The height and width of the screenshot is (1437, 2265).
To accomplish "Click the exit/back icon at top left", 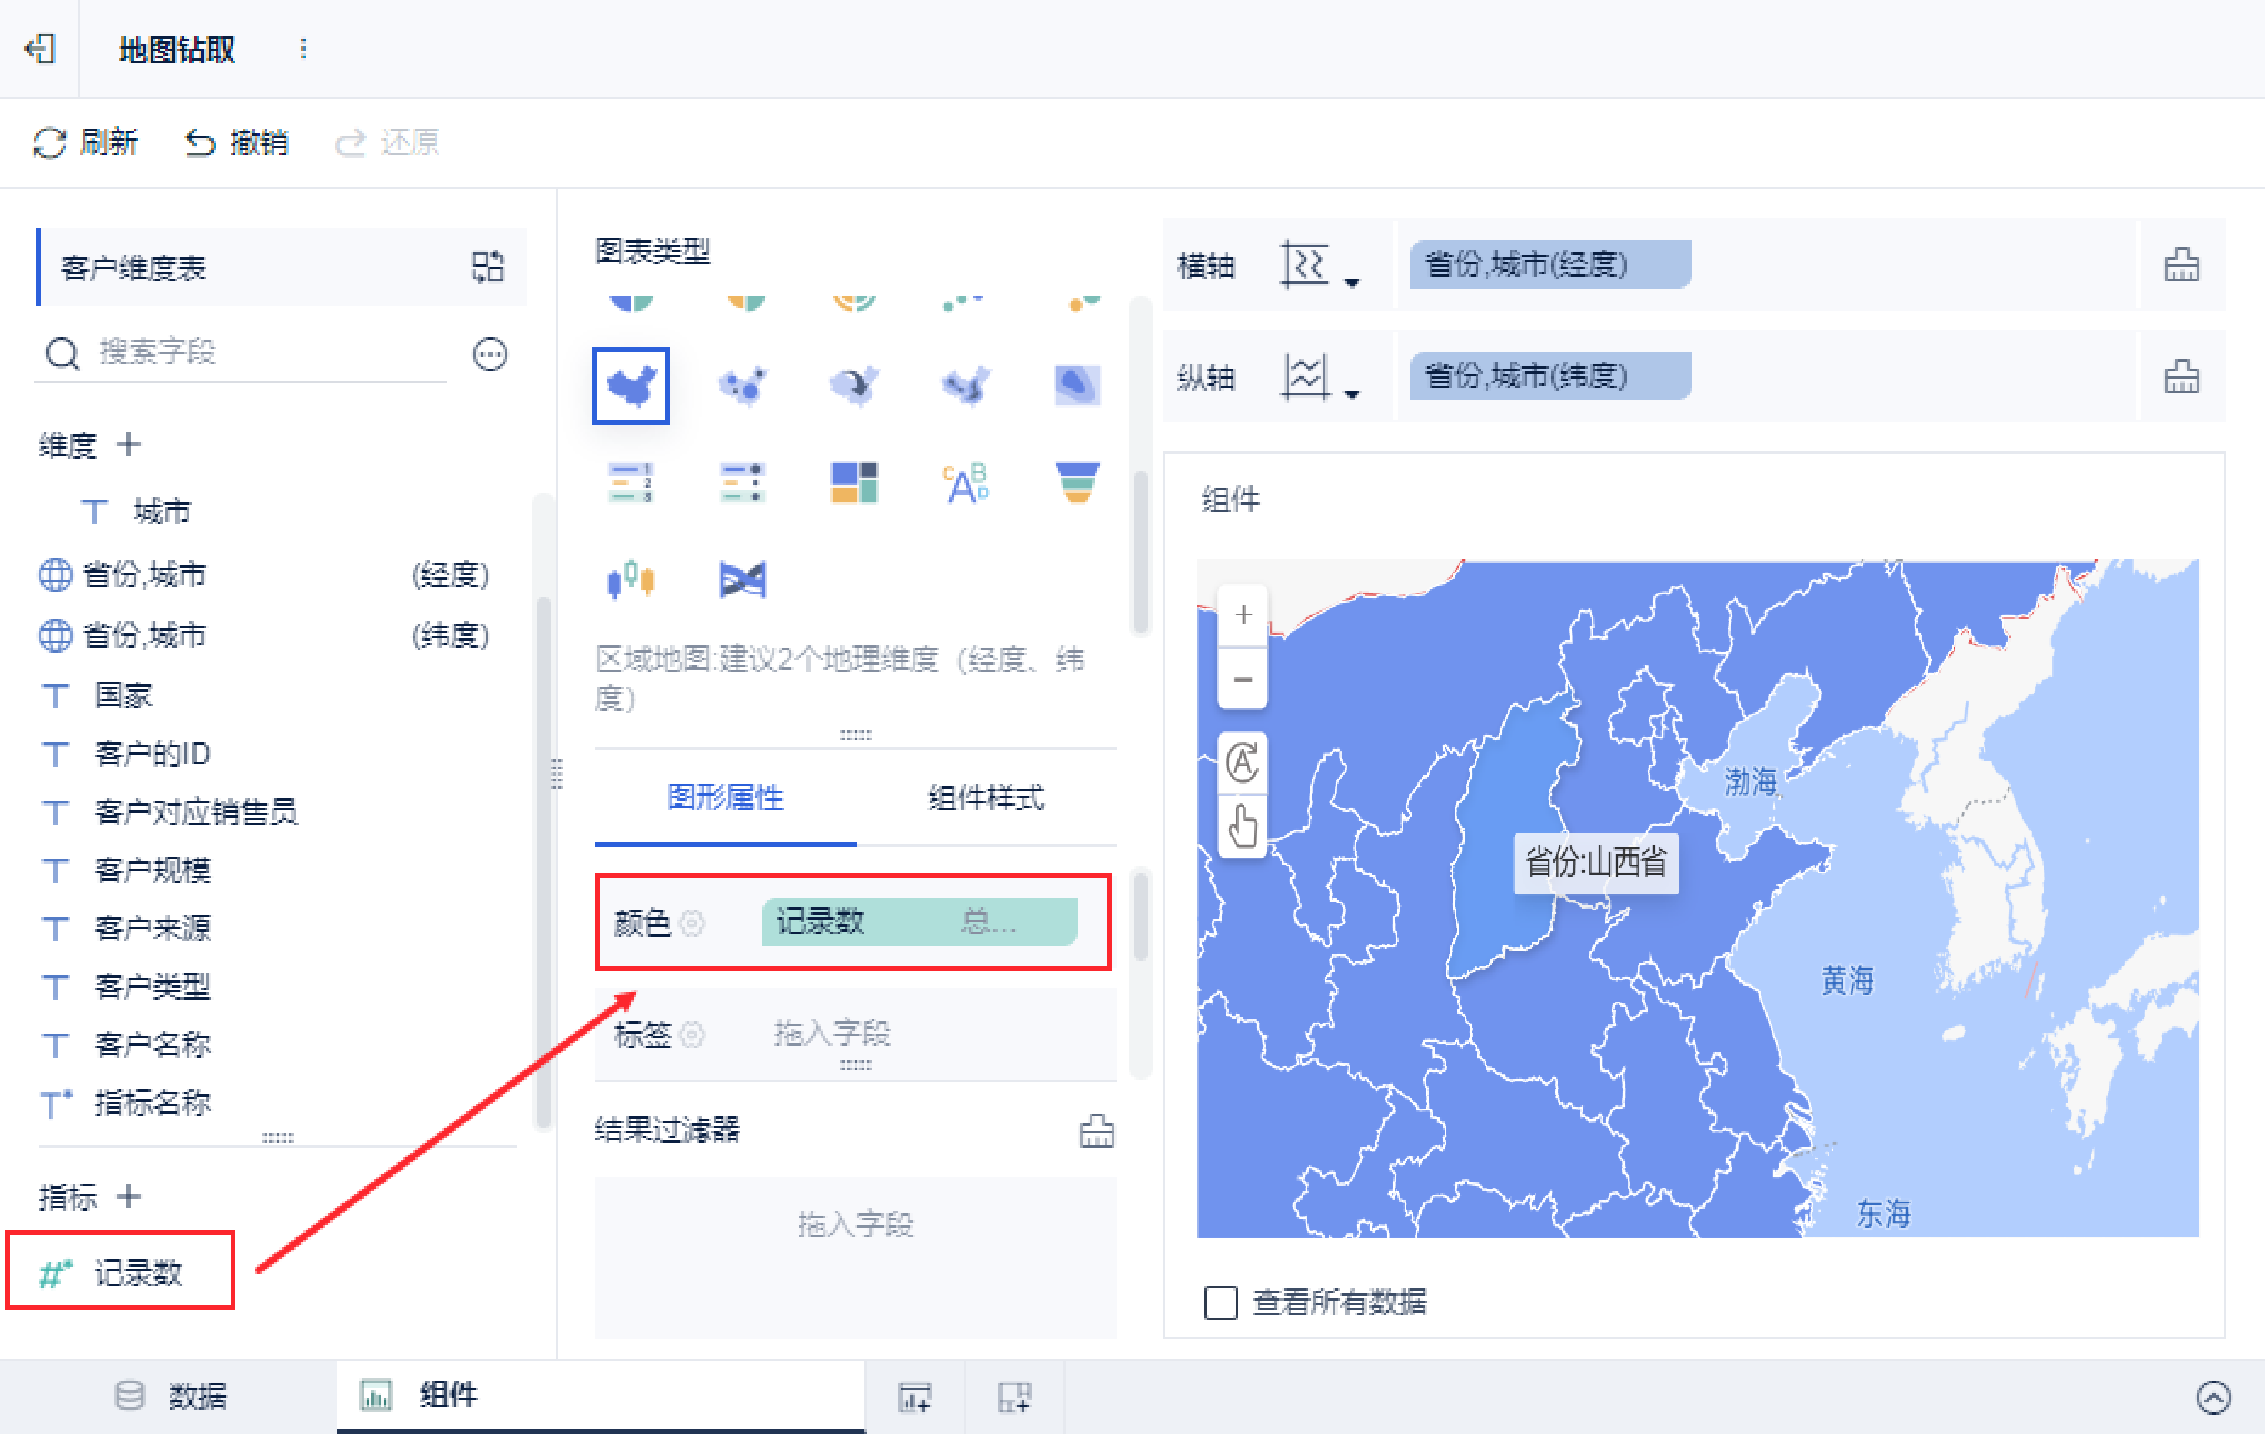I will (x=40, y=48).
